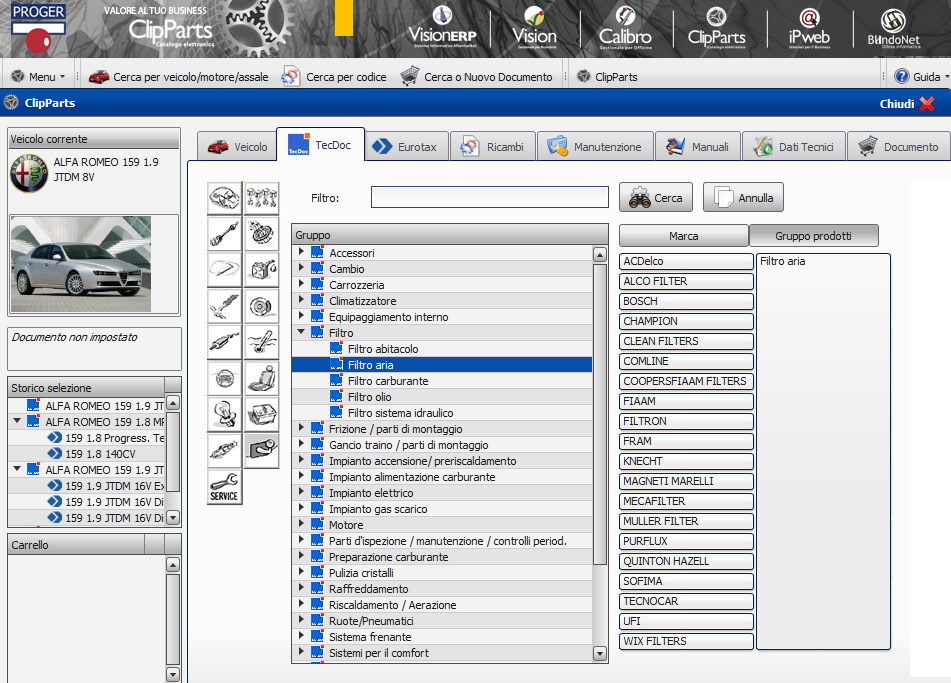
Task: Select the suspension category icon
Action: point(224,306)
